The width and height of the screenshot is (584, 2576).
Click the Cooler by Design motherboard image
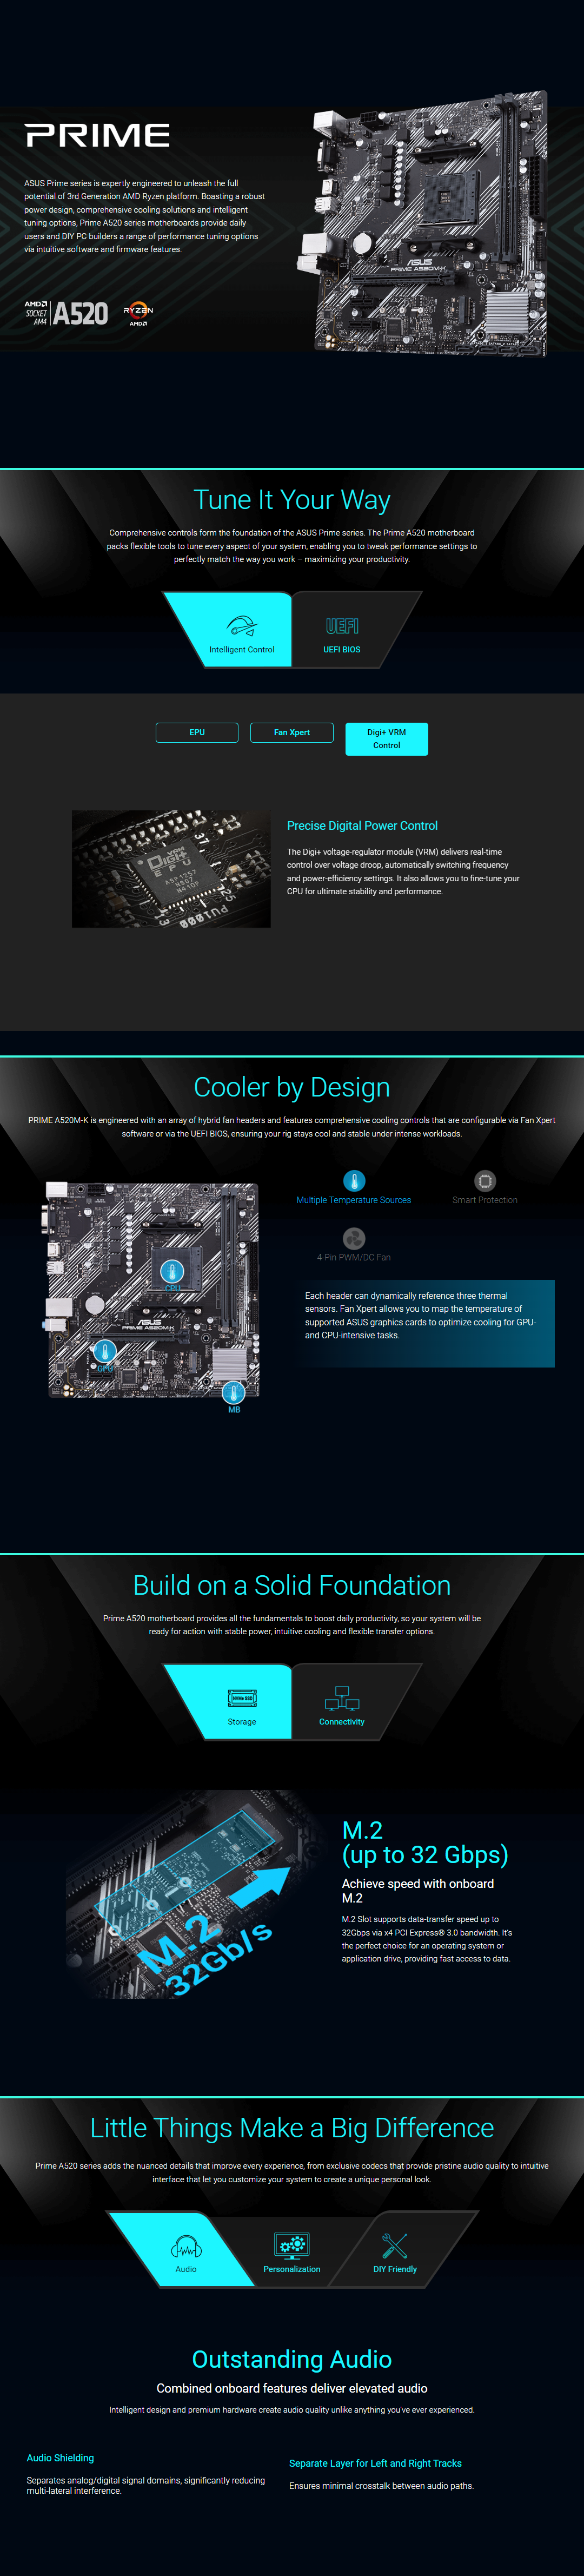coord(152,1290)
